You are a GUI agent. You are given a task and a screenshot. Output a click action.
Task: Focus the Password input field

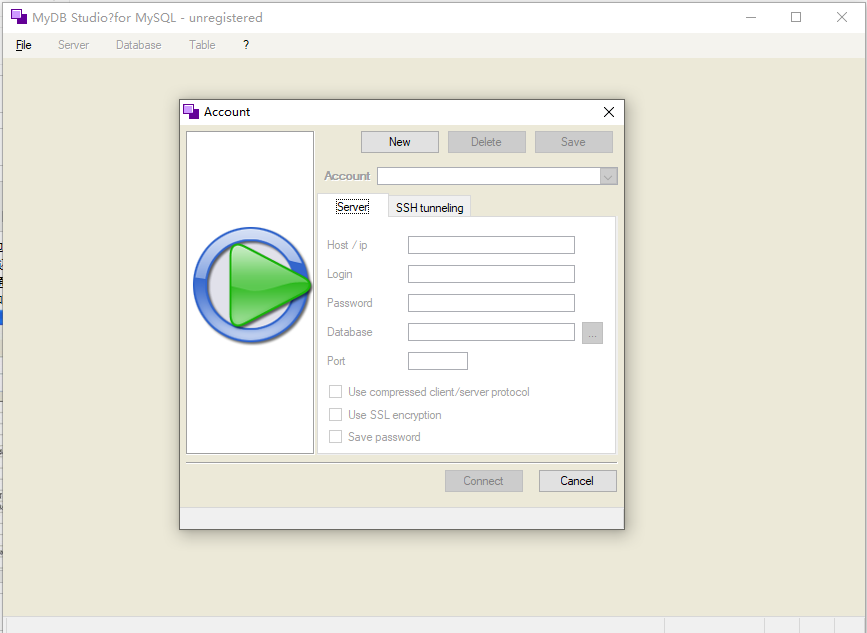click(x=491, y=303)
